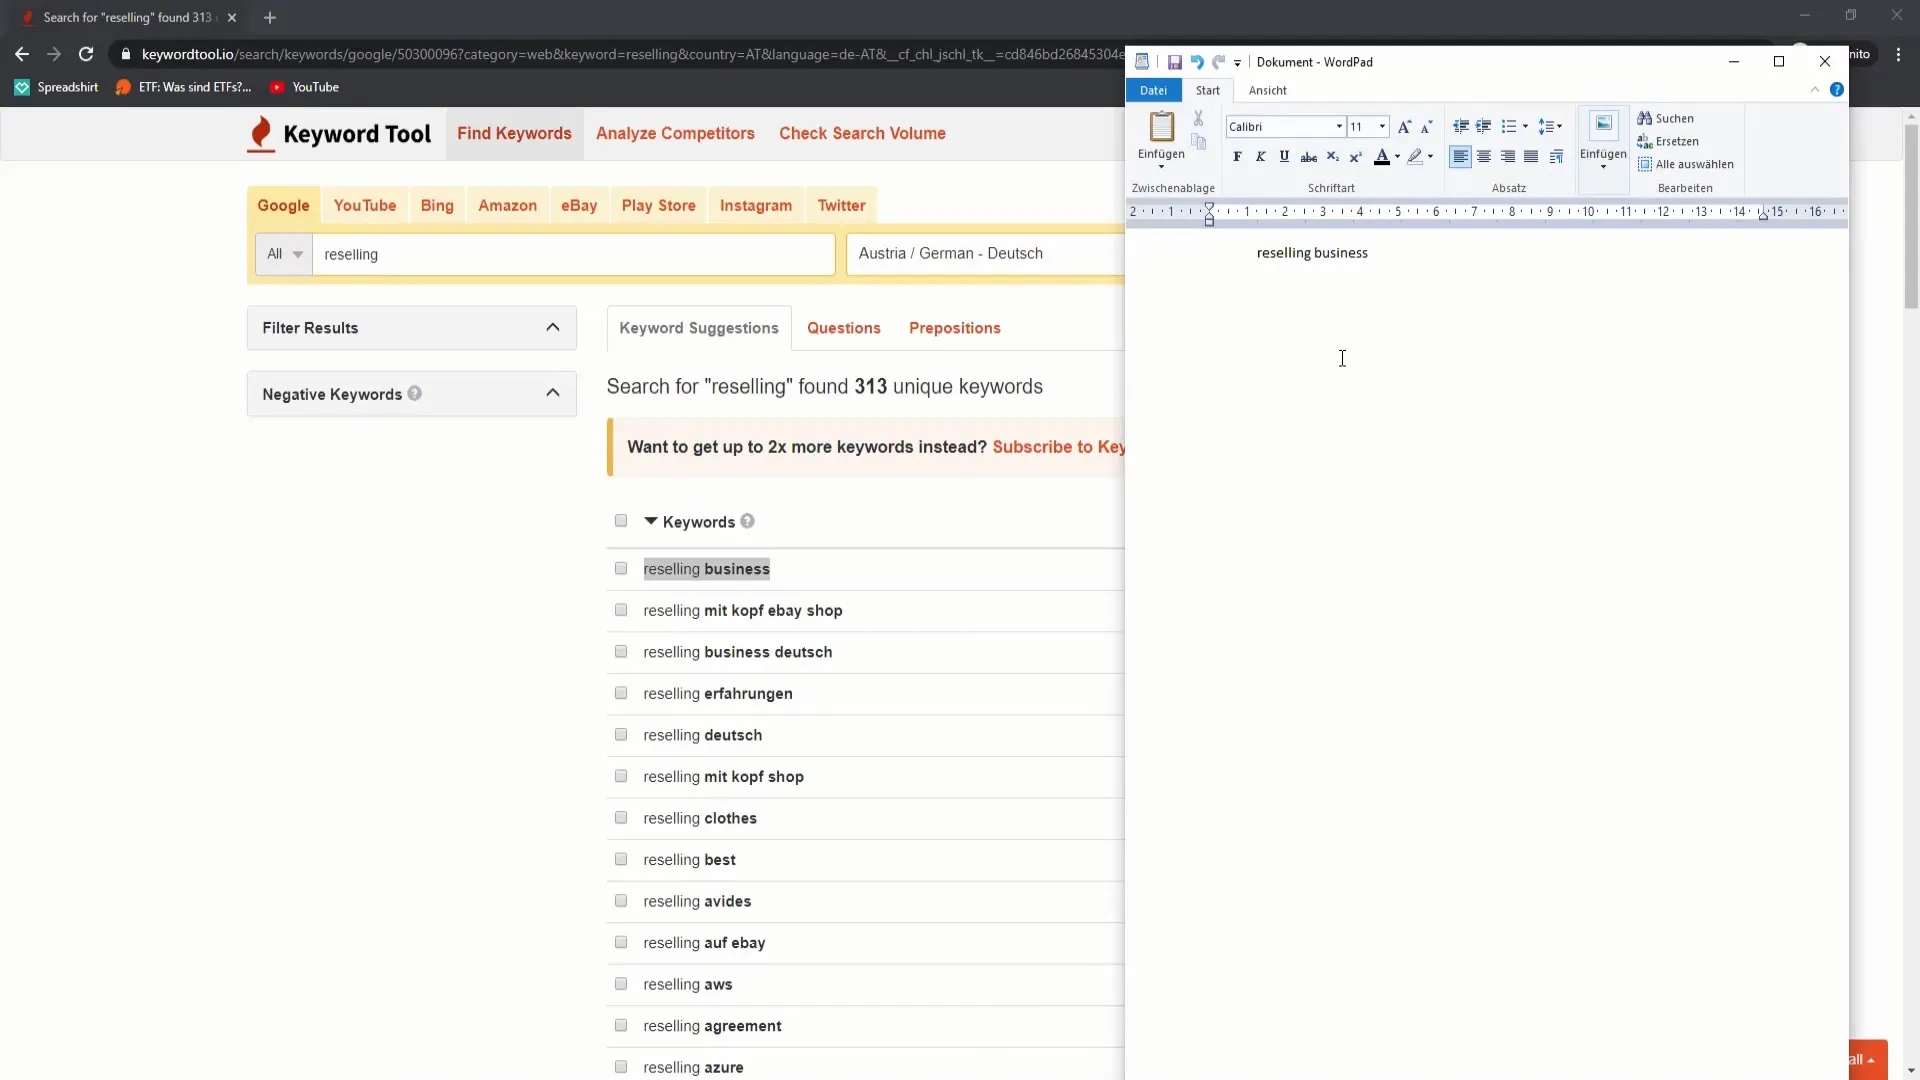Screen dimensions: 1920x1080
Task: Open the Datei menu in WordPad
Action: click(1153, 90)
